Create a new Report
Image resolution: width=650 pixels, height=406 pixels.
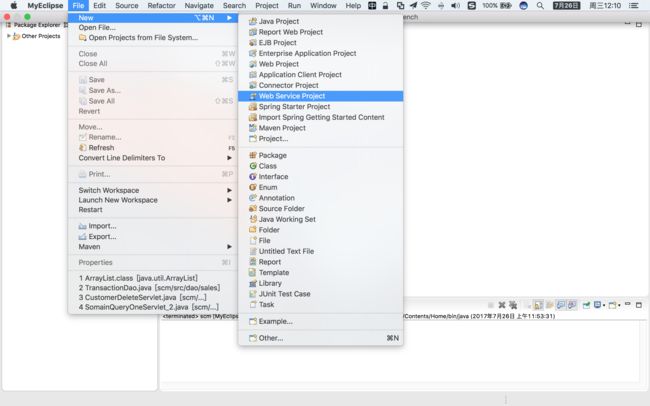pos(320,262)
